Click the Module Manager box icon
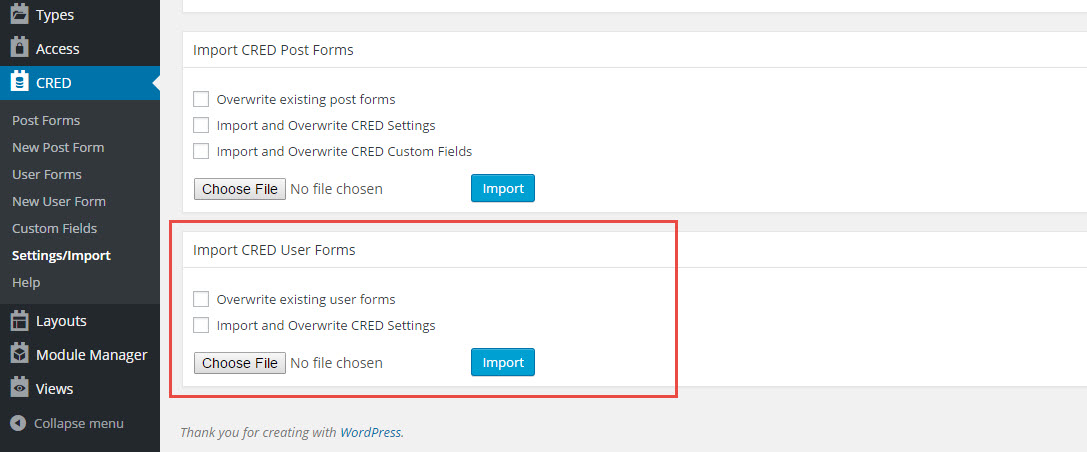Image resolution: width=1087 pixels, height=452 pixels. pyautogui.click(x=19, y=354)
